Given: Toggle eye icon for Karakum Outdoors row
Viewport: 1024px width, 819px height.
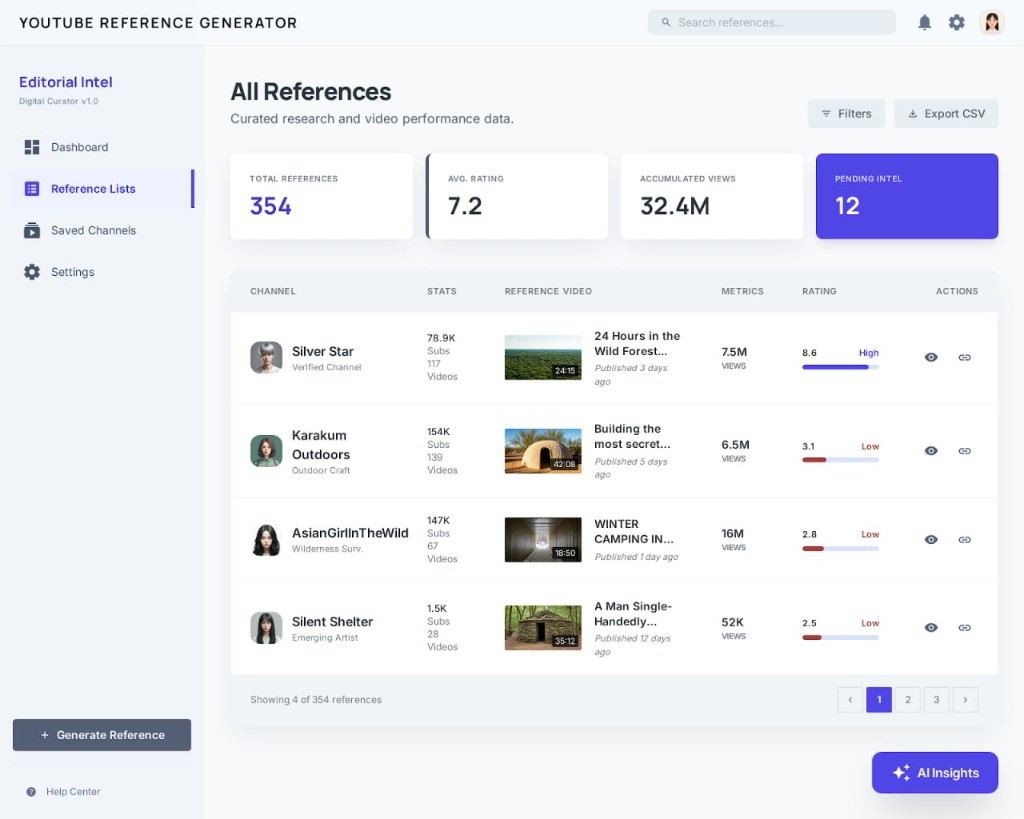Looking at the screenshot, I should pos(931,451).
